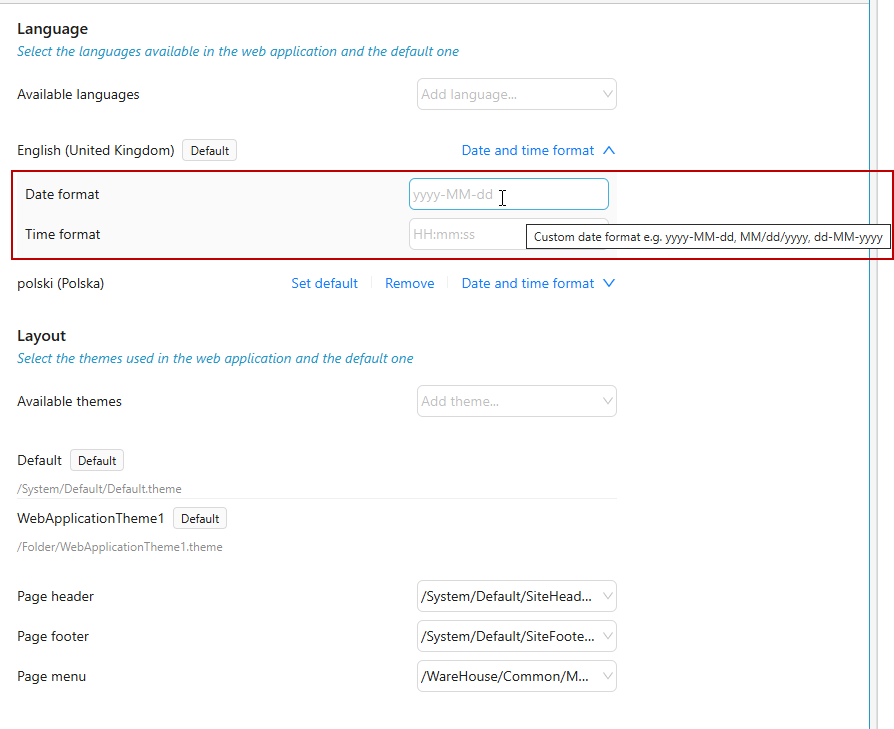Open the Page footer dropdown
The image size is (894, 729).
[517, 636]
